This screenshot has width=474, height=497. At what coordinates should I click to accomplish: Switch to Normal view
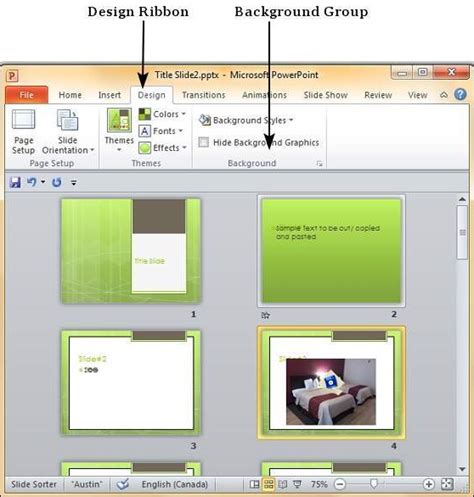254,484
